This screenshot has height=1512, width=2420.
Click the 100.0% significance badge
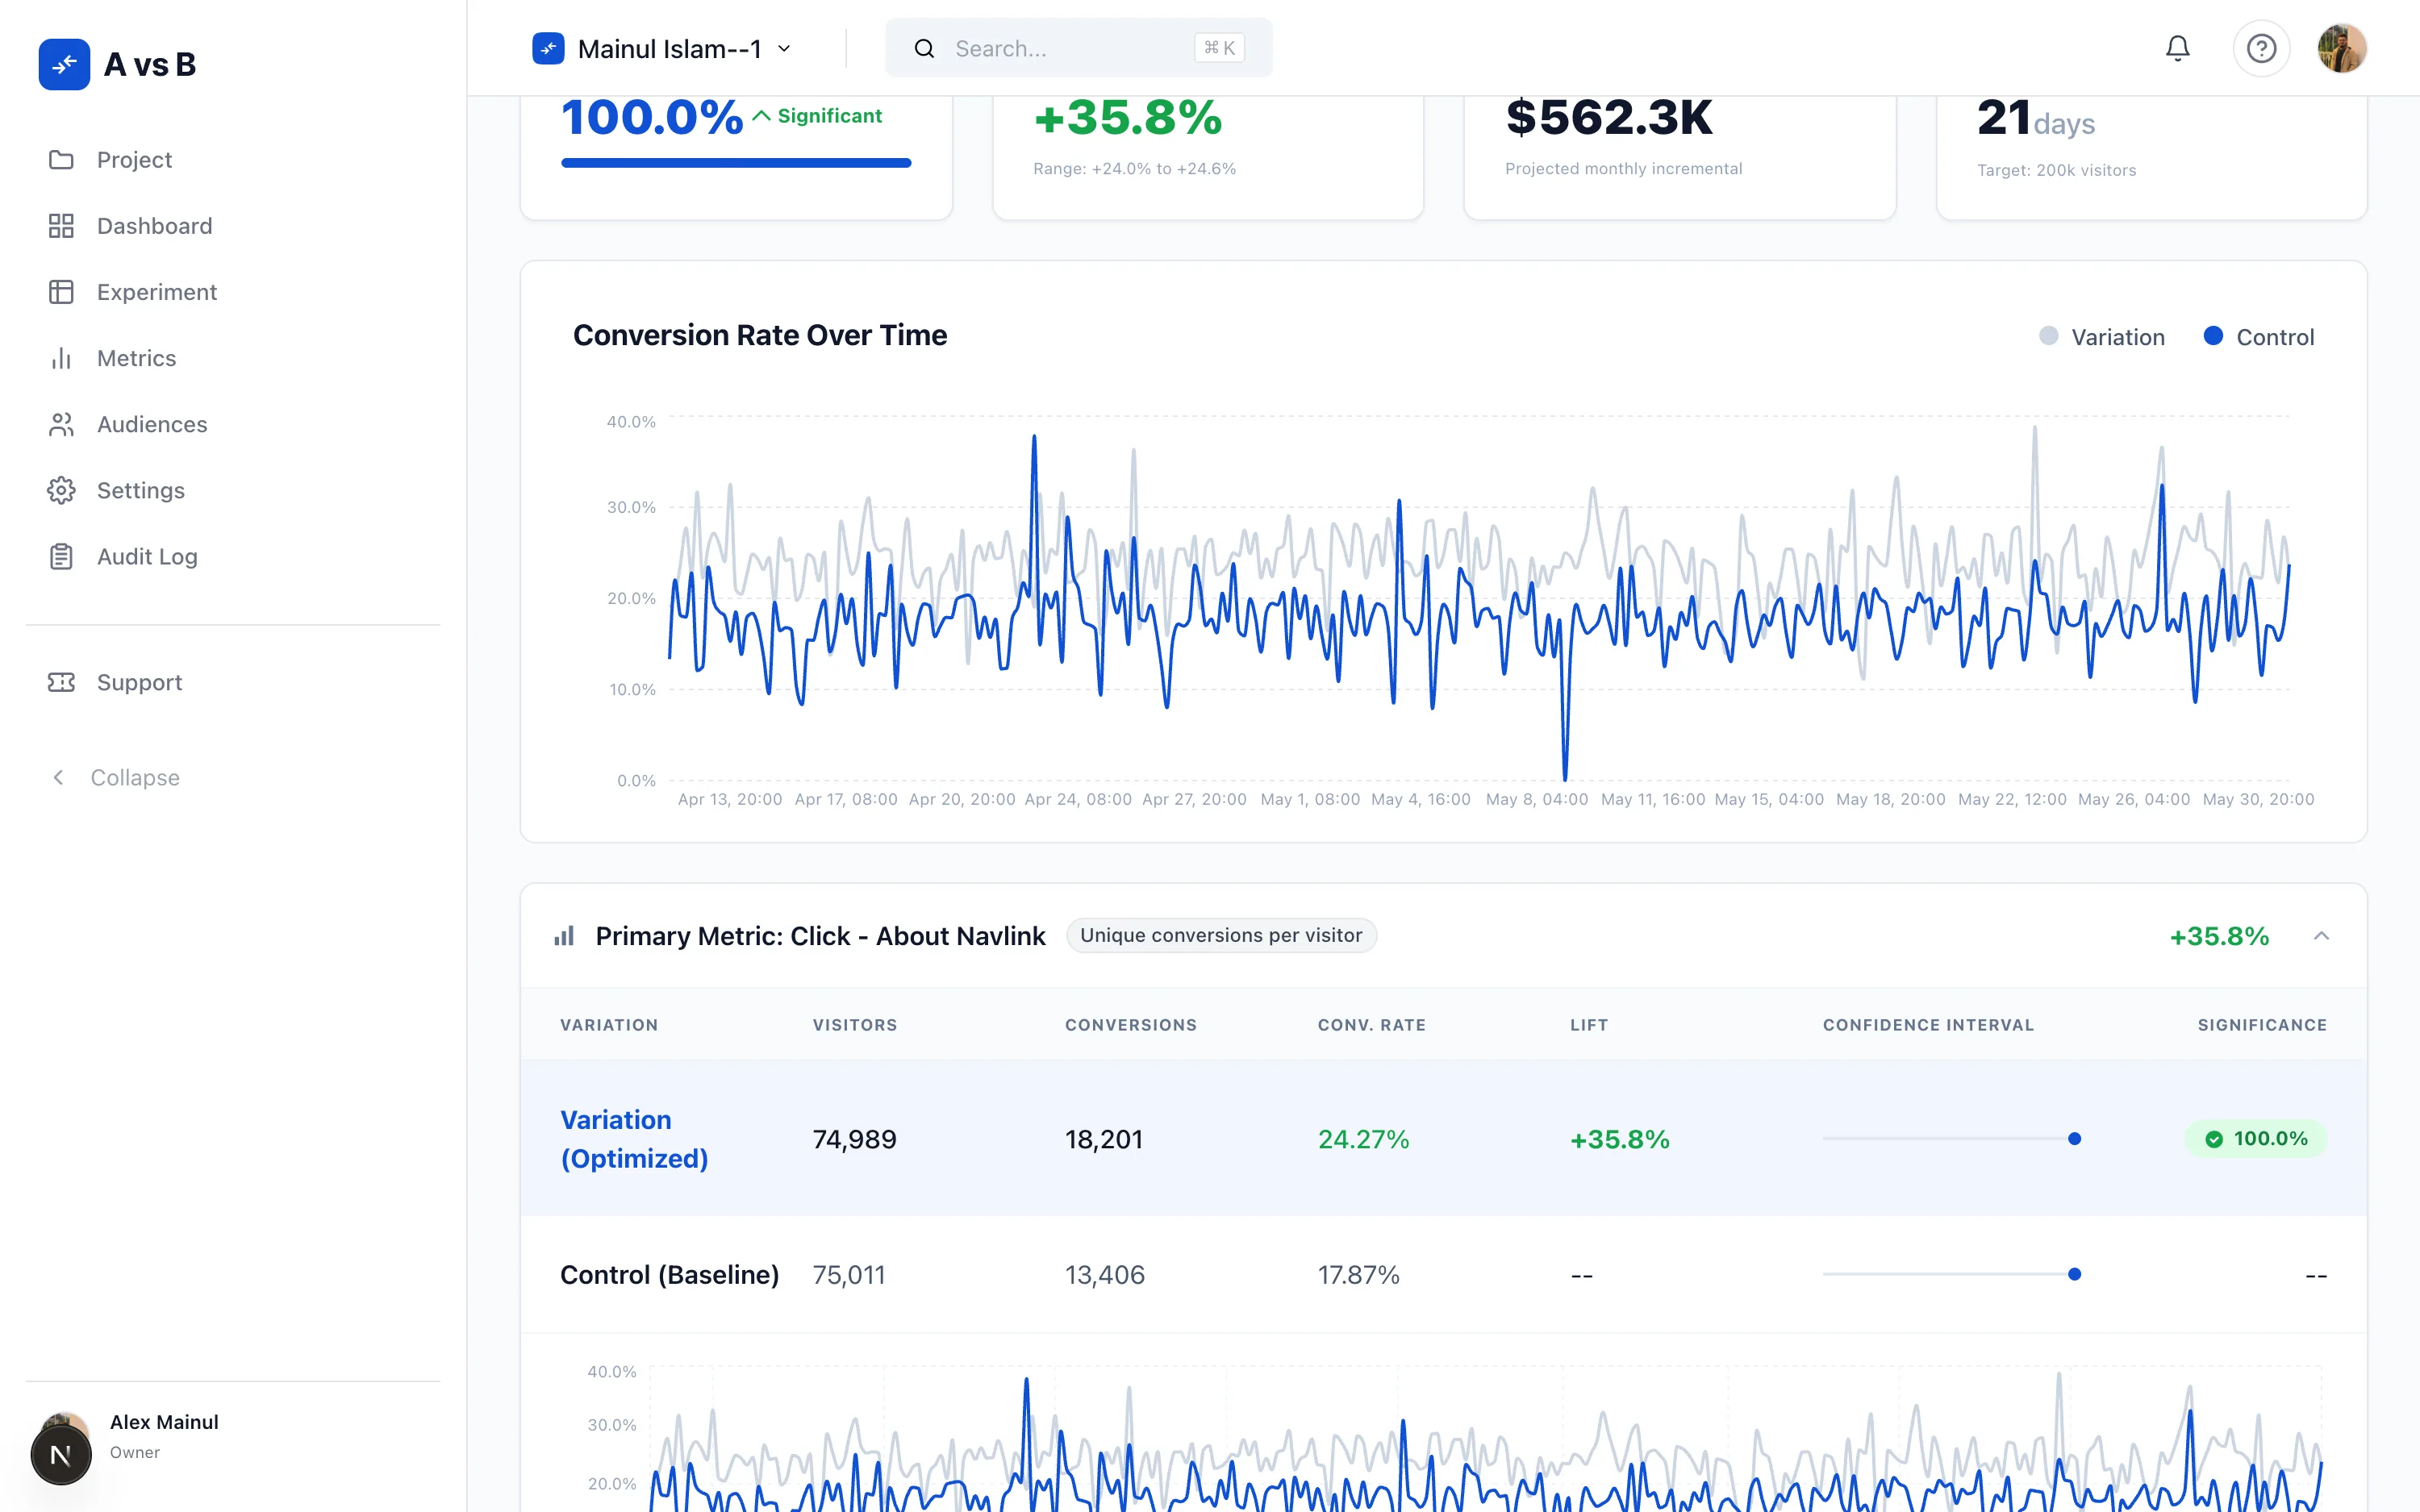pos(2255,1139)
